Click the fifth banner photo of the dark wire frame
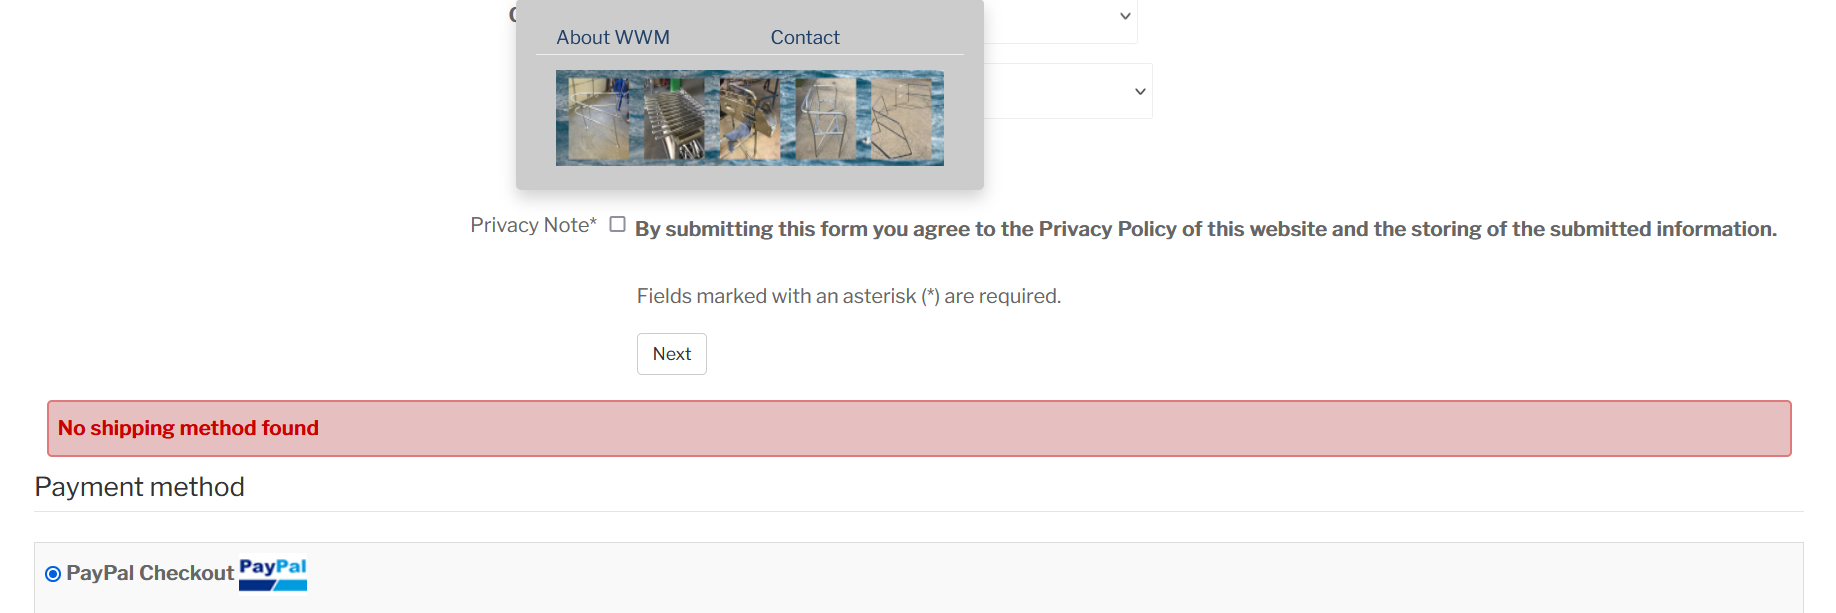Viewport: 1836px width, 613px height. point(901,119)
